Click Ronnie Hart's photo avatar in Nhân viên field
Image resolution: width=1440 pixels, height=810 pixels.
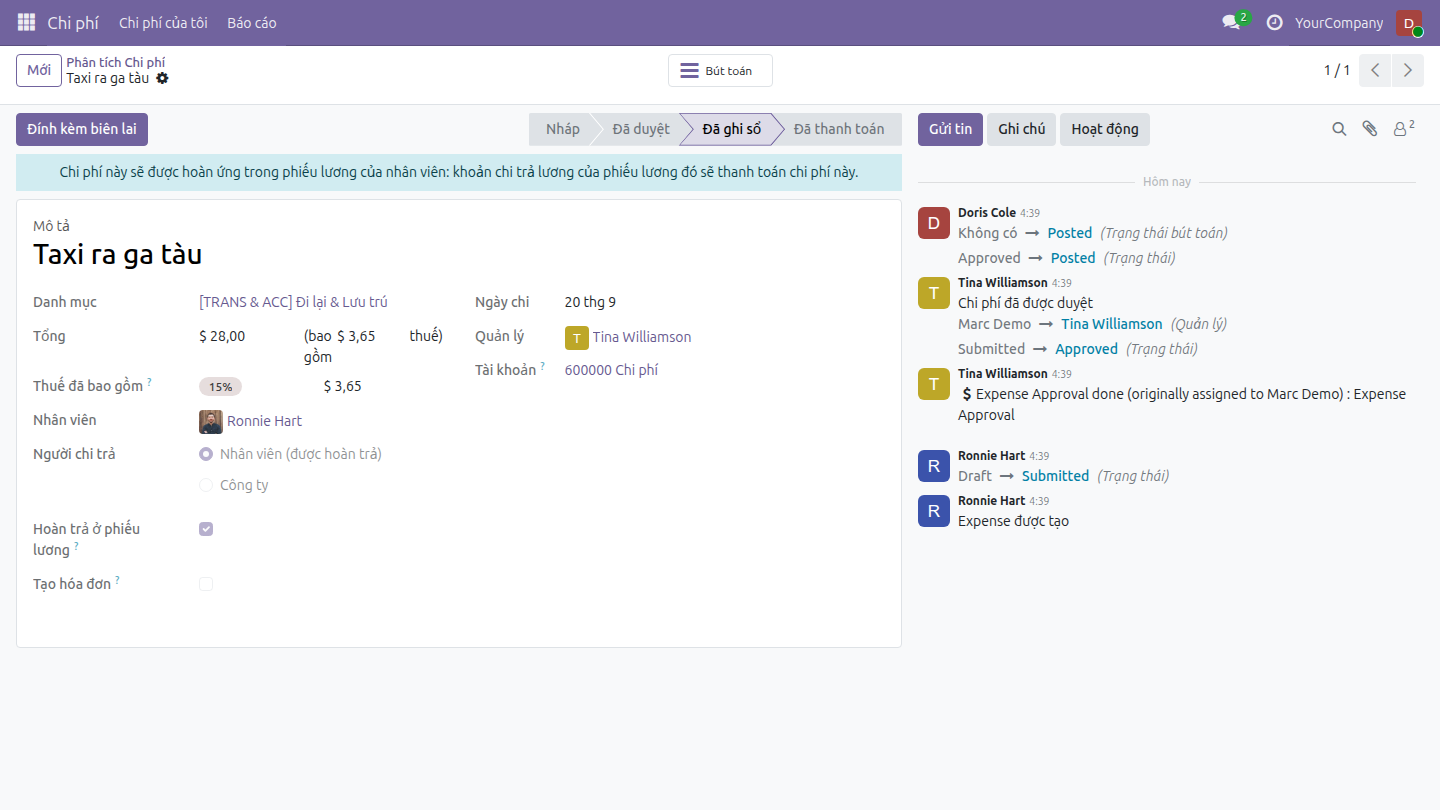coord(210,421)
